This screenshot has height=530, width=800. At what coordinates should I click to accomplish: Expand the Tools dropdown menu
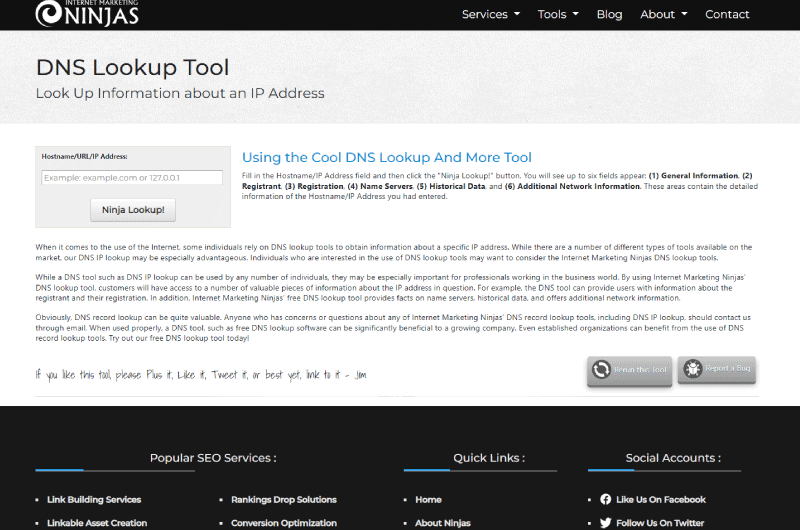pos(558,14)
